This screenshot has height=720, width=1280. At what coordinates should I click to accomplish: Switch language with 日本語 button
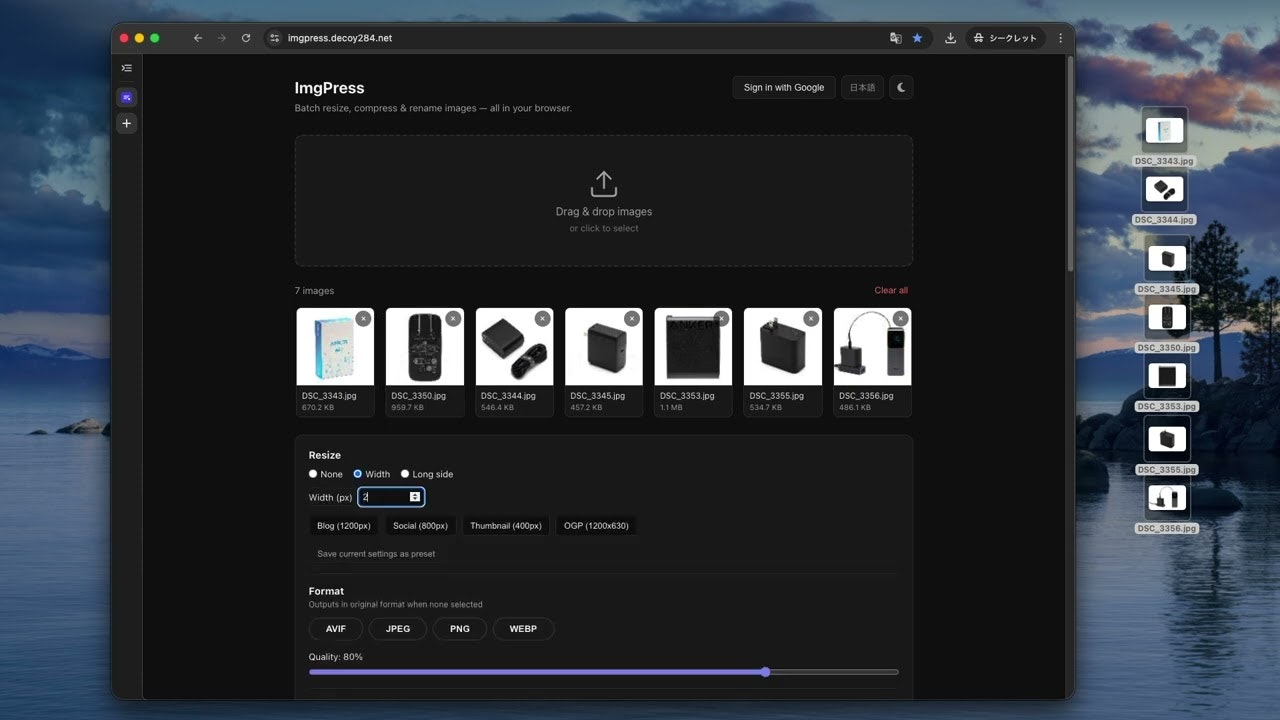(x=862, y=88)
